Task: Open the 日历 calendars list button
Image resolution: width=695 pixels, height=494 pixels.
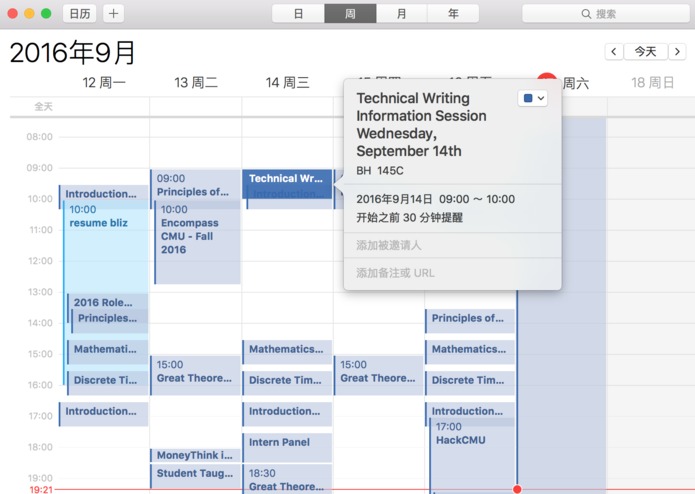Action: tap(80, 14)
